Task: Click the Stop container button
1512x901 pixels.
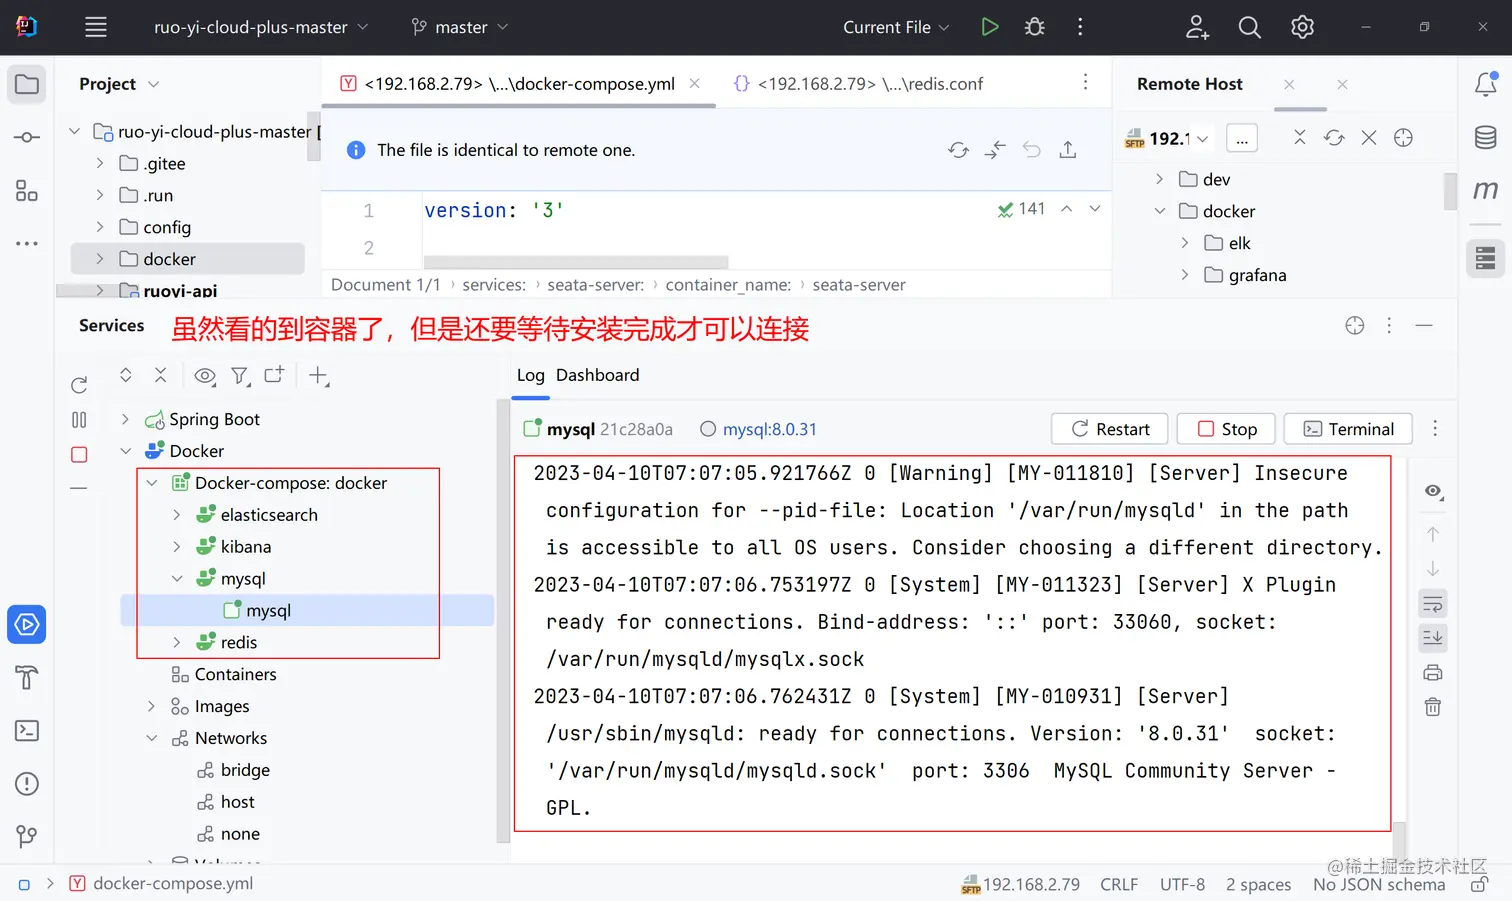Action: (x=1227, y=429)
